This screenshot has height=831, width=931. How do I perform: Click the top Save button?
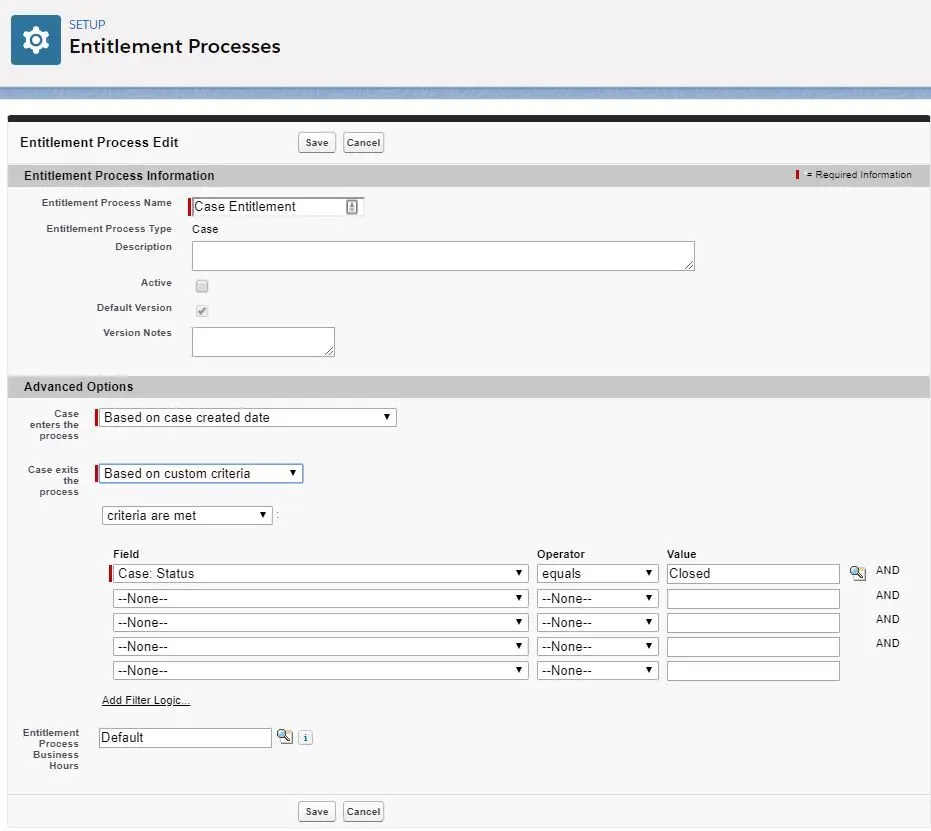[317, 142]
